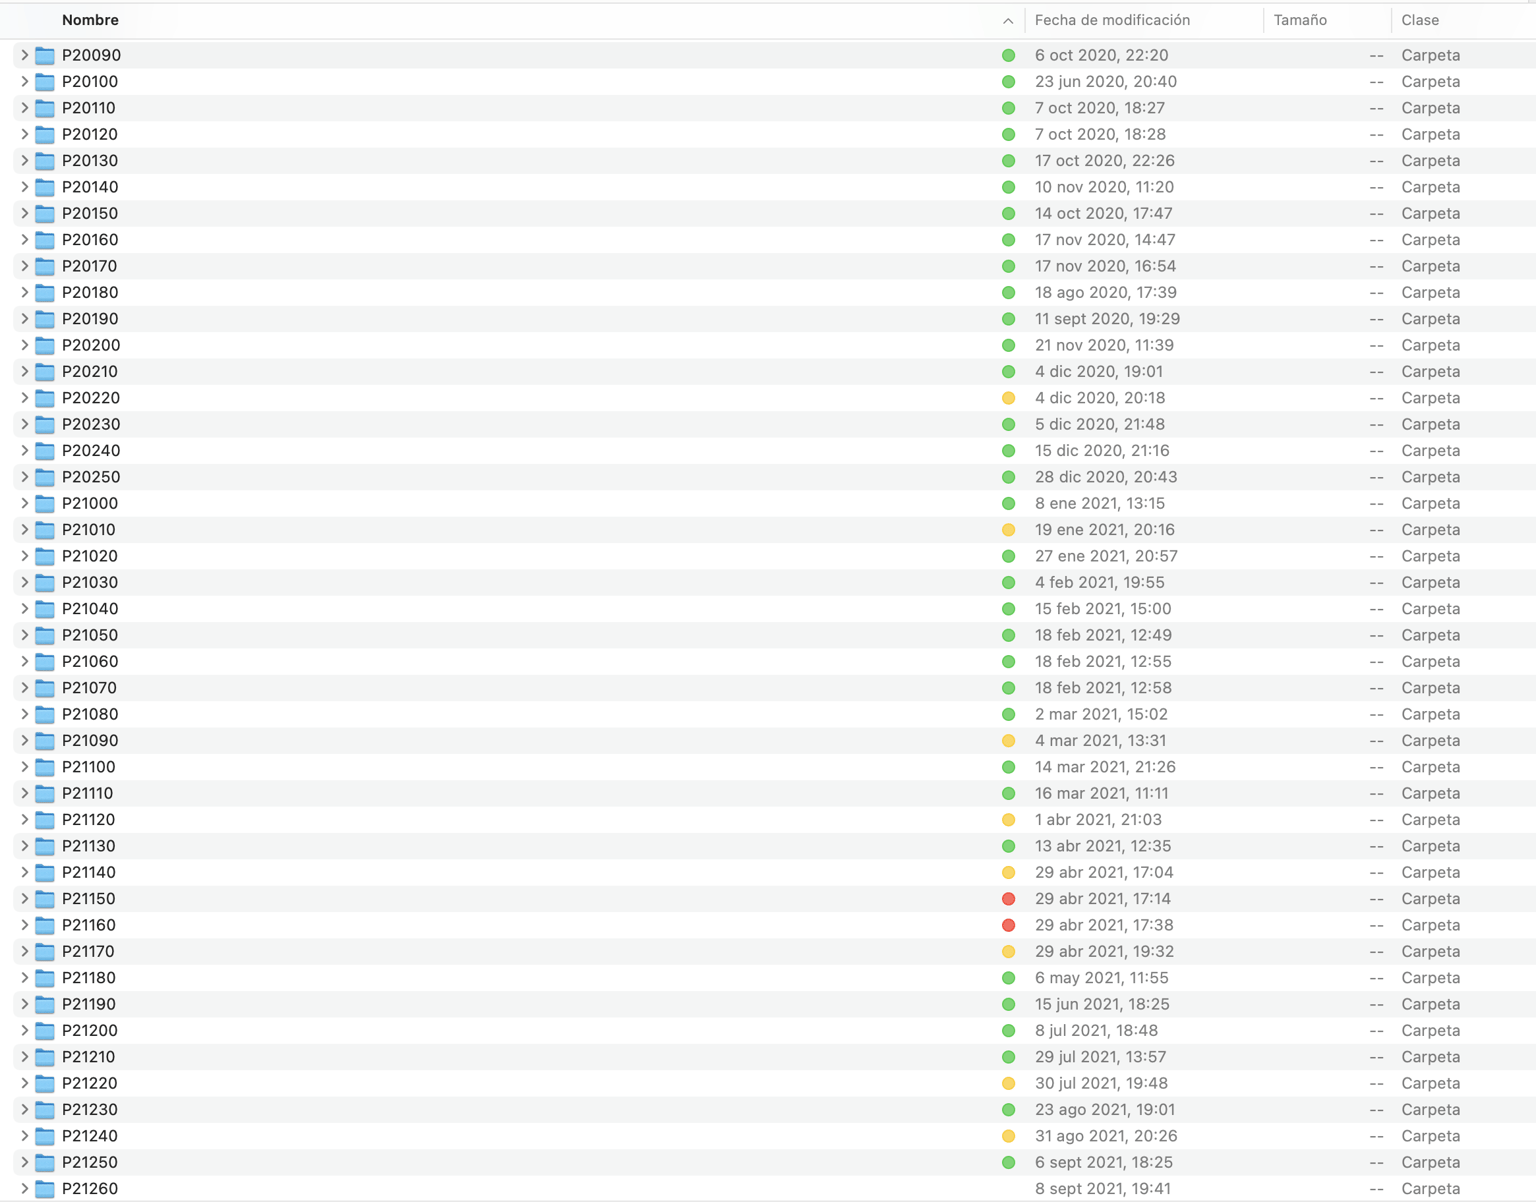Image resolution: width=1536 pixels, height=1202 pixels.
Task: Click the P20240 folder icon
Action: (45, 450)
